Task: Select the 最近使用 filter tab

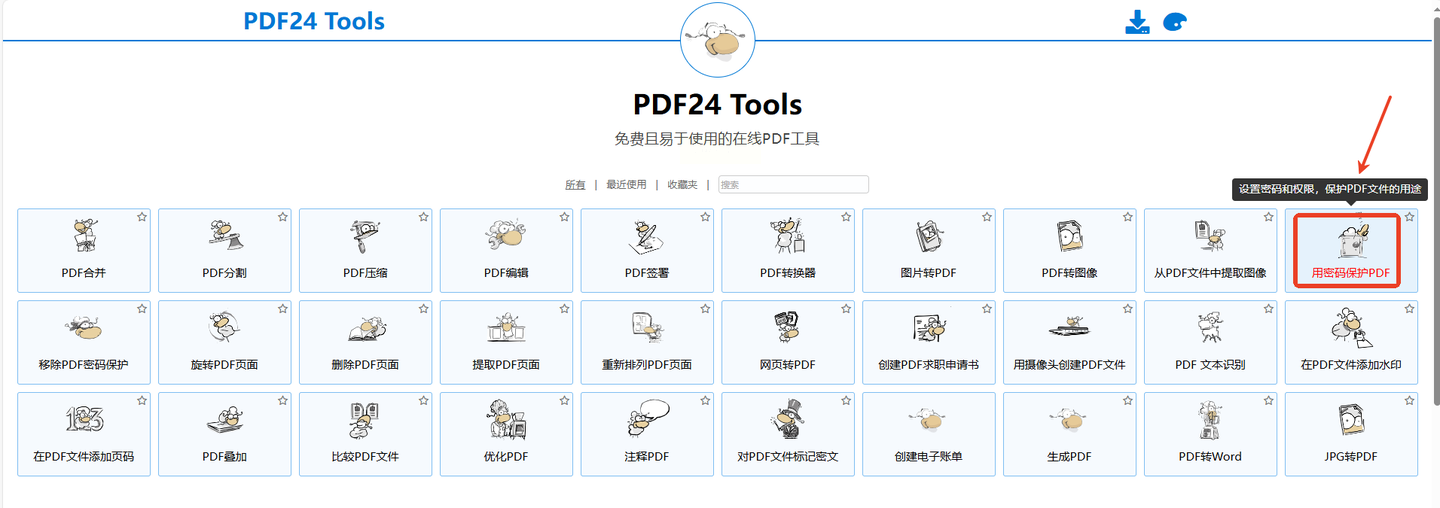Action: point(626,185)
